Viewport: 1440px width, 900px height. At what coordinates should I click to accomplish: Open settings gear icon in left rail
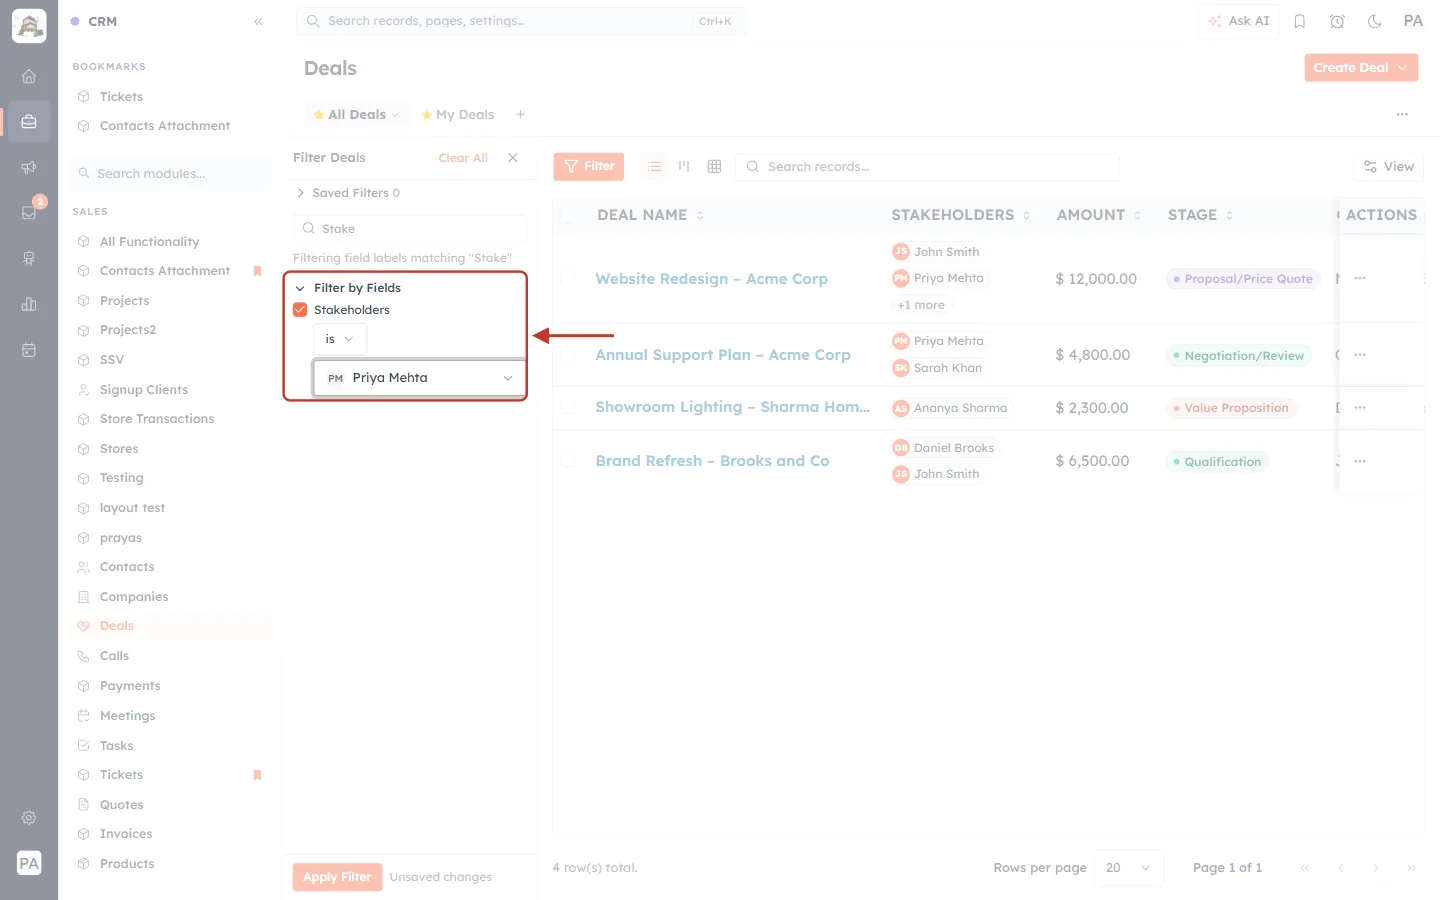(29, 818)
